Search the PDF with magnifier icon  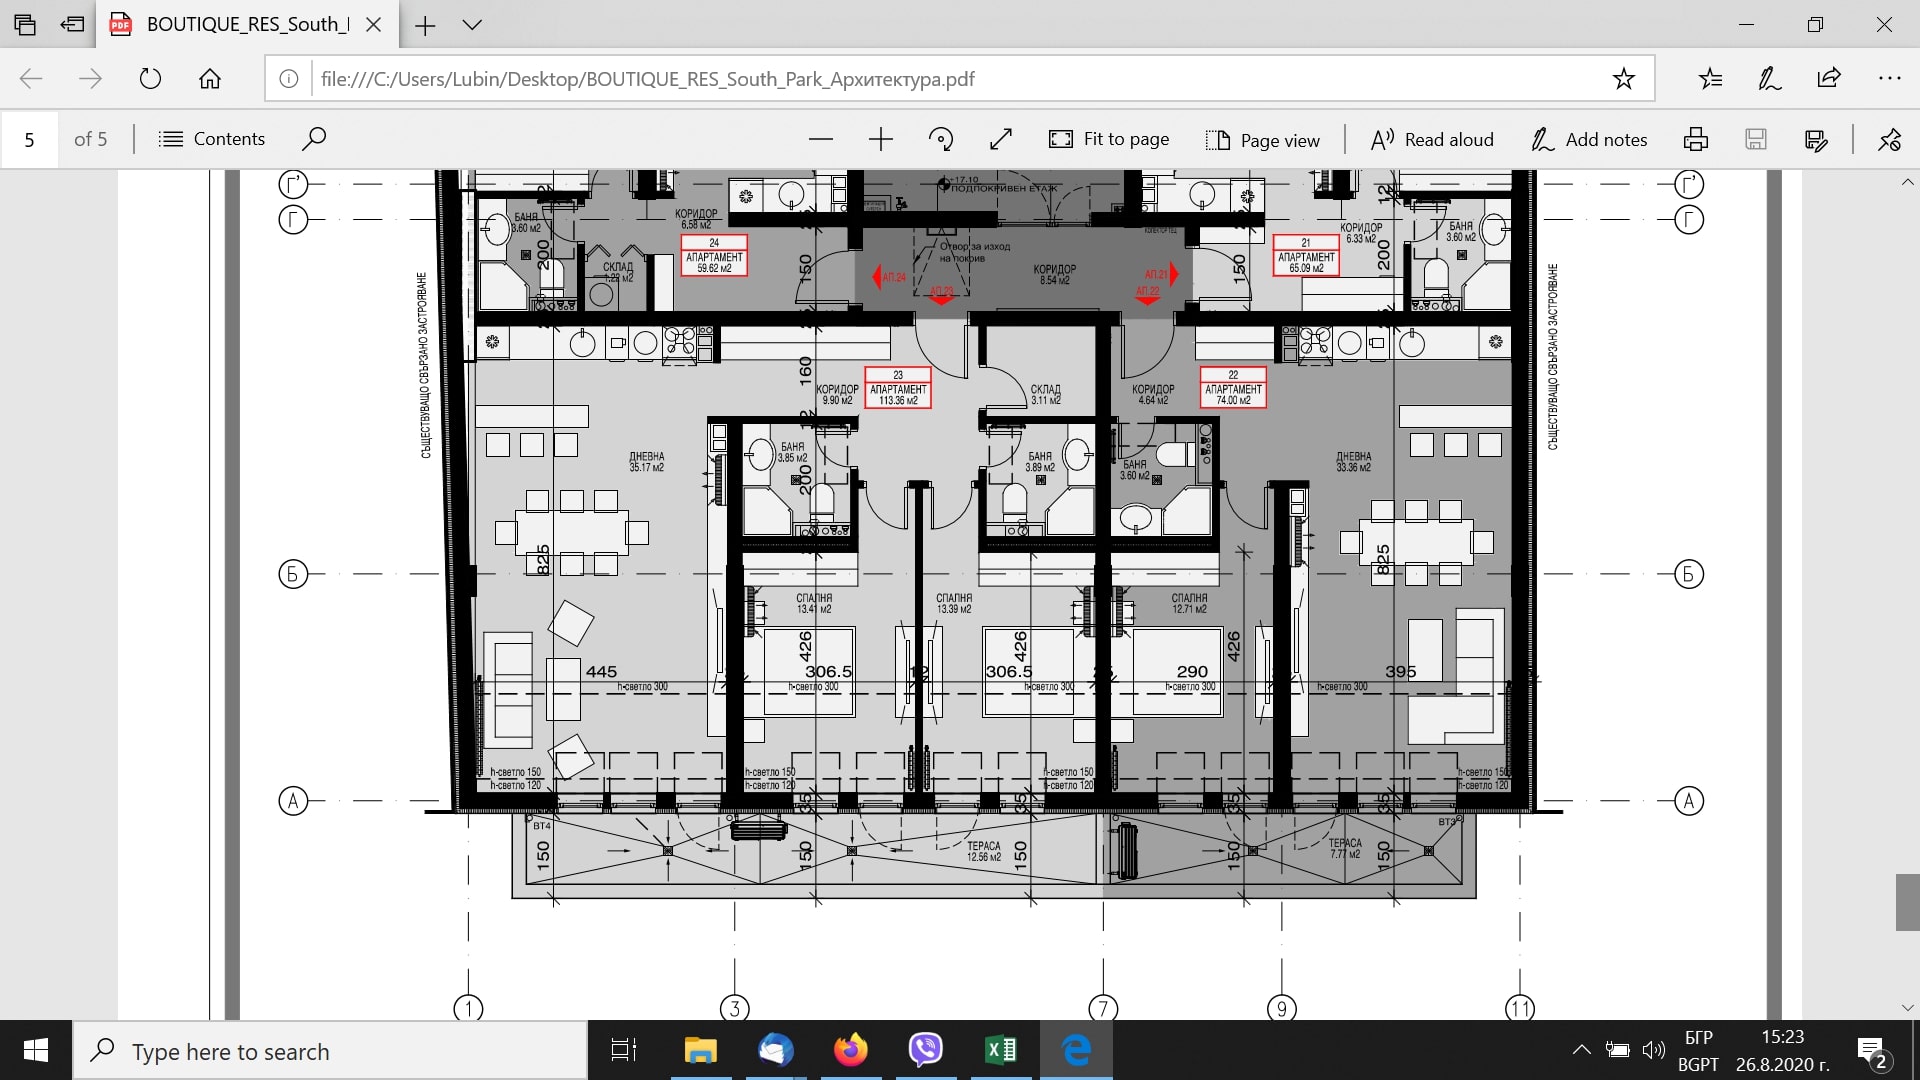pos(314,139)
